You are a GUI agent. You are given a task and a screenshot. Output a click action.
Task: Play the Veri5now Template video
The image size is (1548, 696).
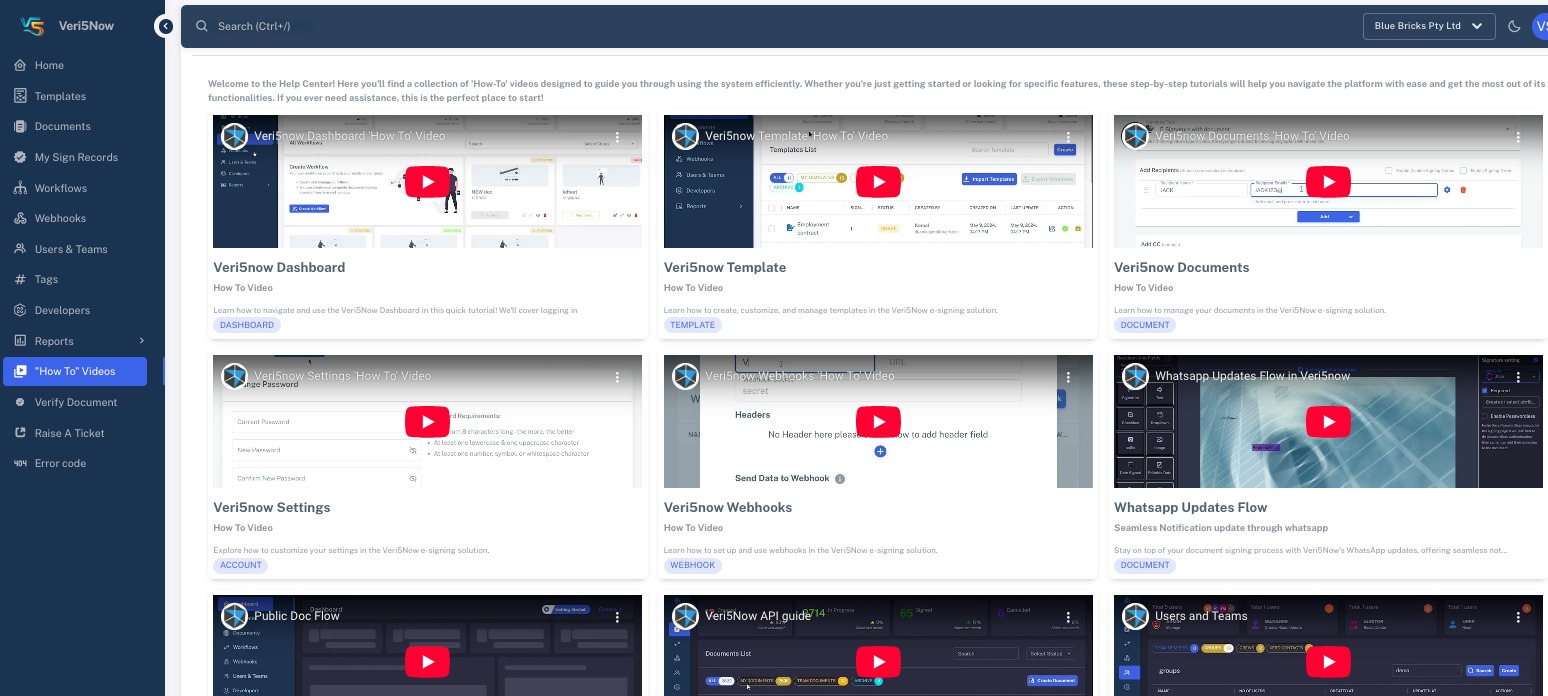point(878,181)
